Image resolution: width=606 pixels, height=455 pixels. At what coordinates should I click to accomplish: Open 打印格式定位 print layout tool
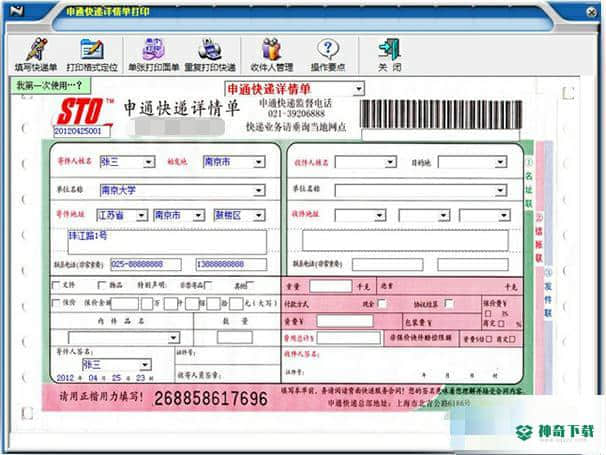pyautogui.click(x=92, y=55)
